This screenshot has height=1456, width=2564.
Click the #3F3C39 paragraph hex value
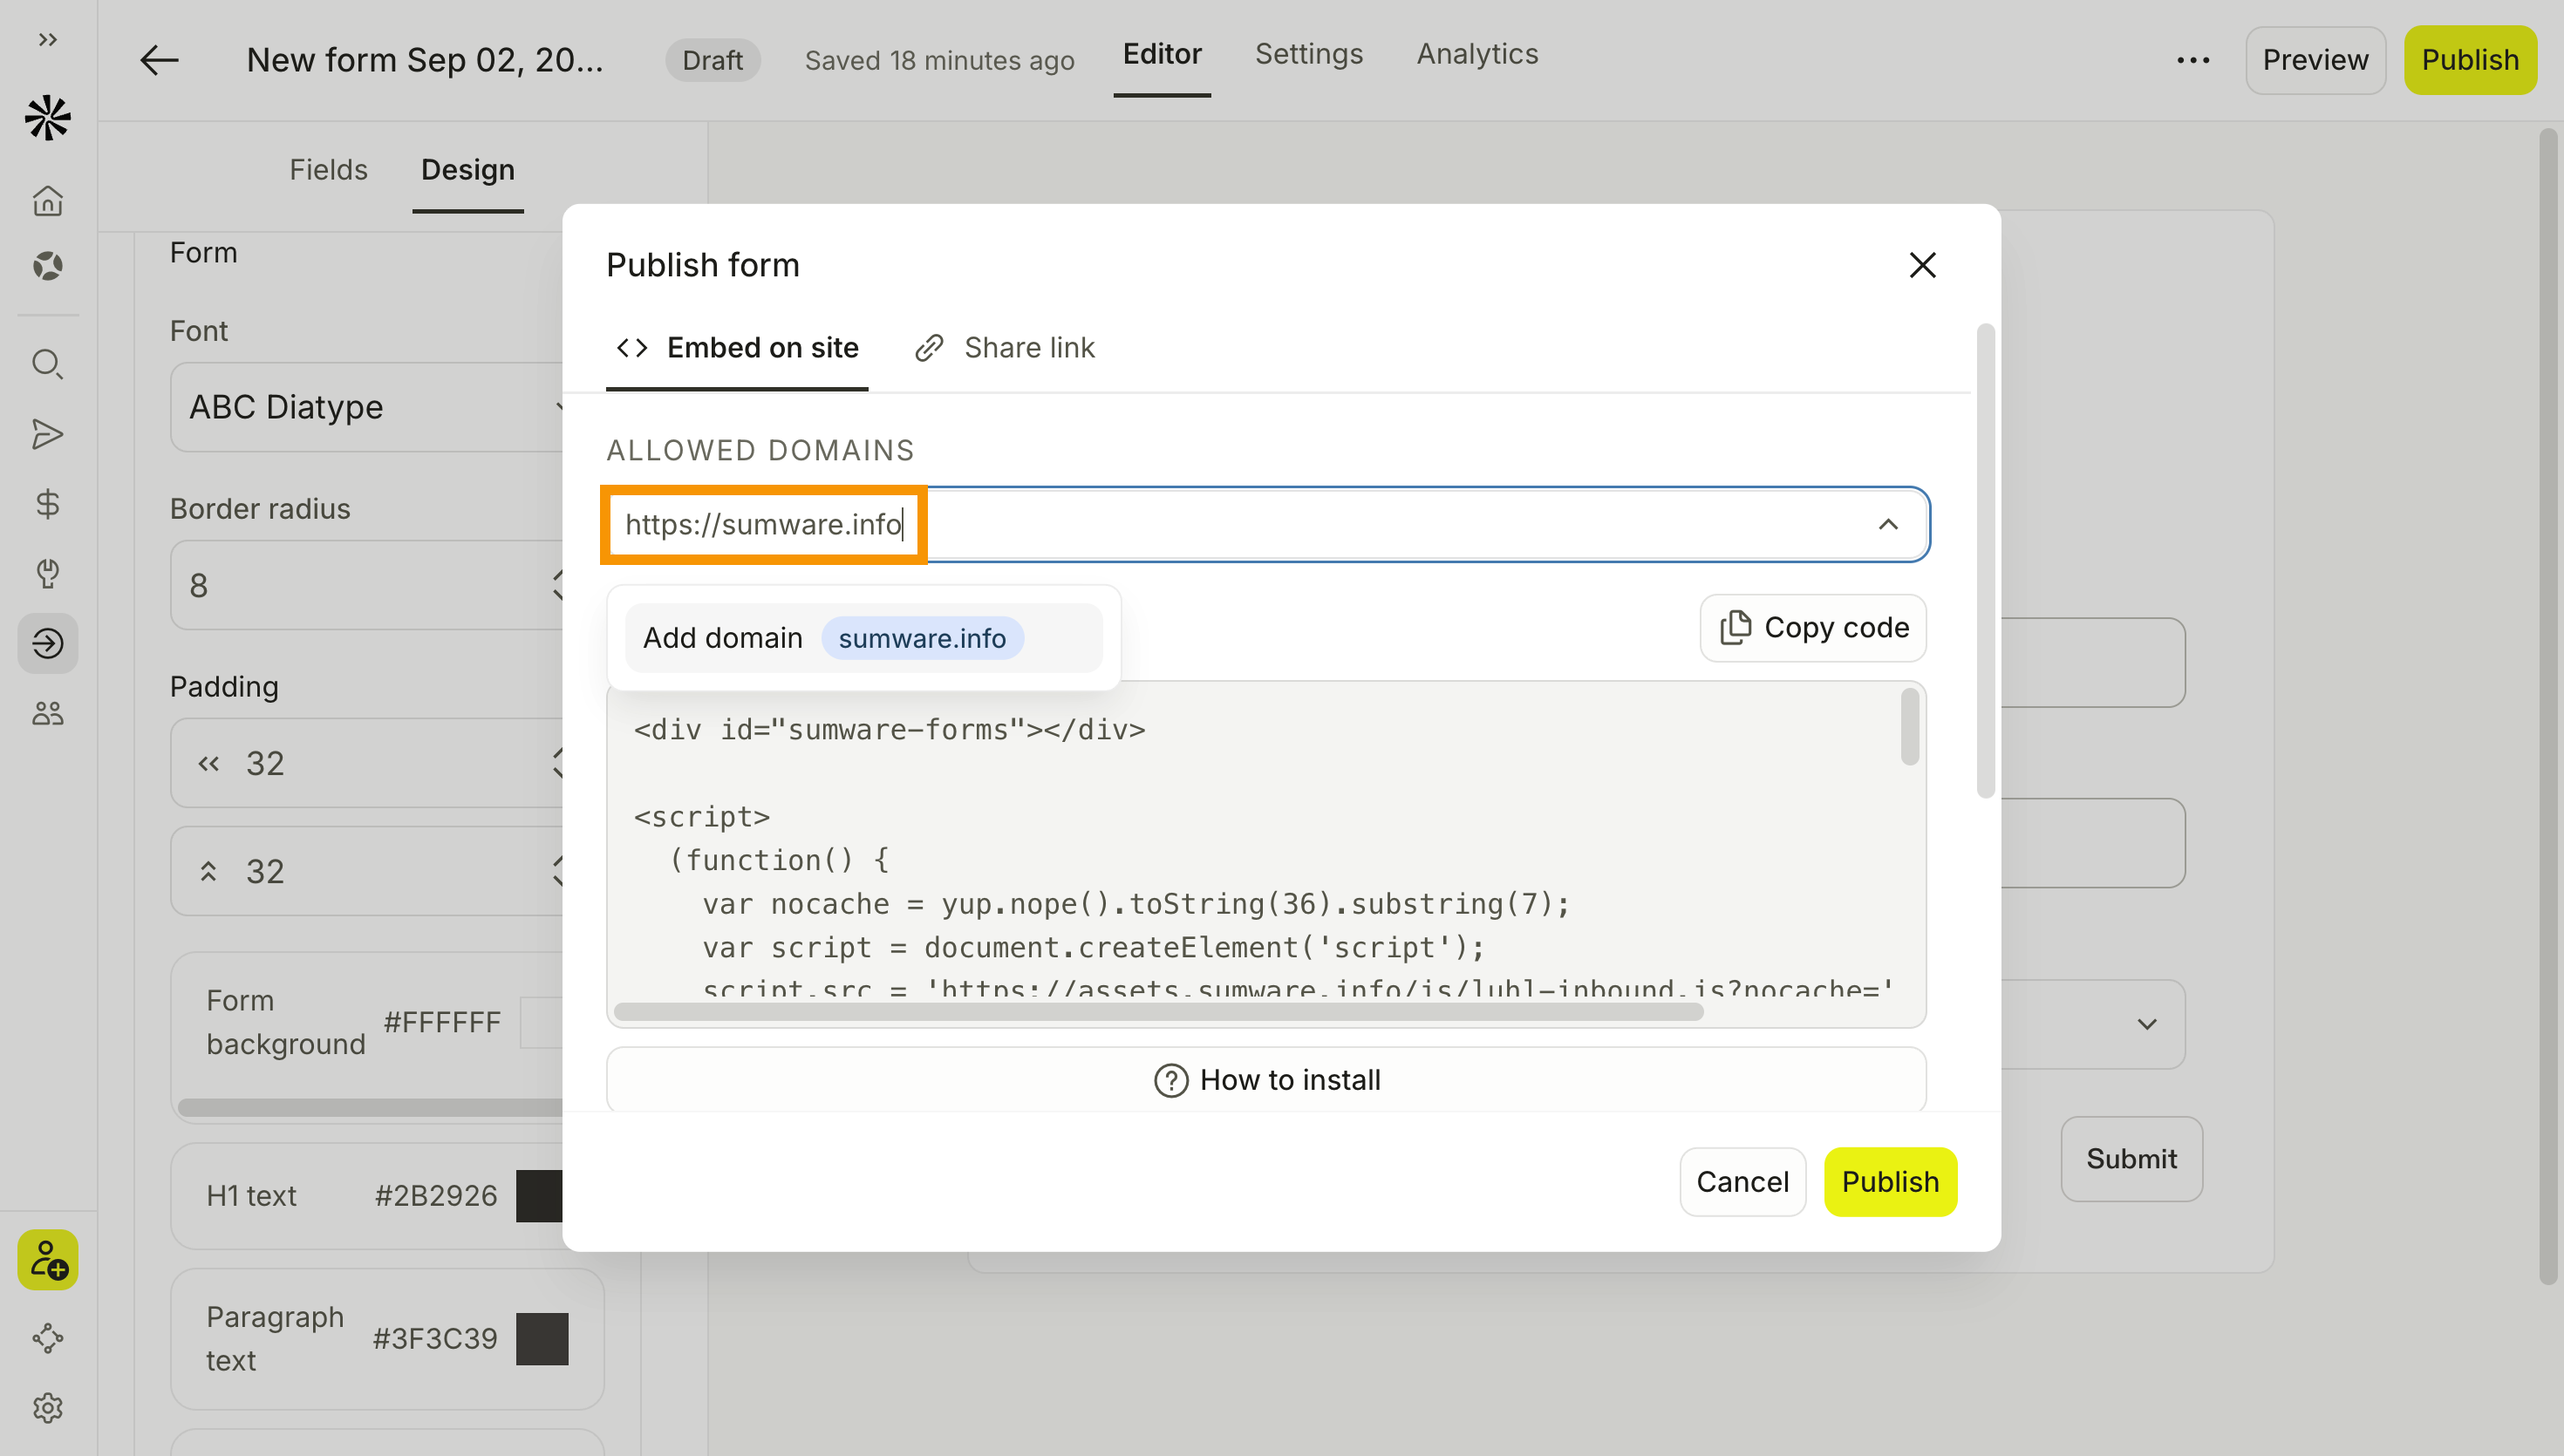(x=435, y=1339)
